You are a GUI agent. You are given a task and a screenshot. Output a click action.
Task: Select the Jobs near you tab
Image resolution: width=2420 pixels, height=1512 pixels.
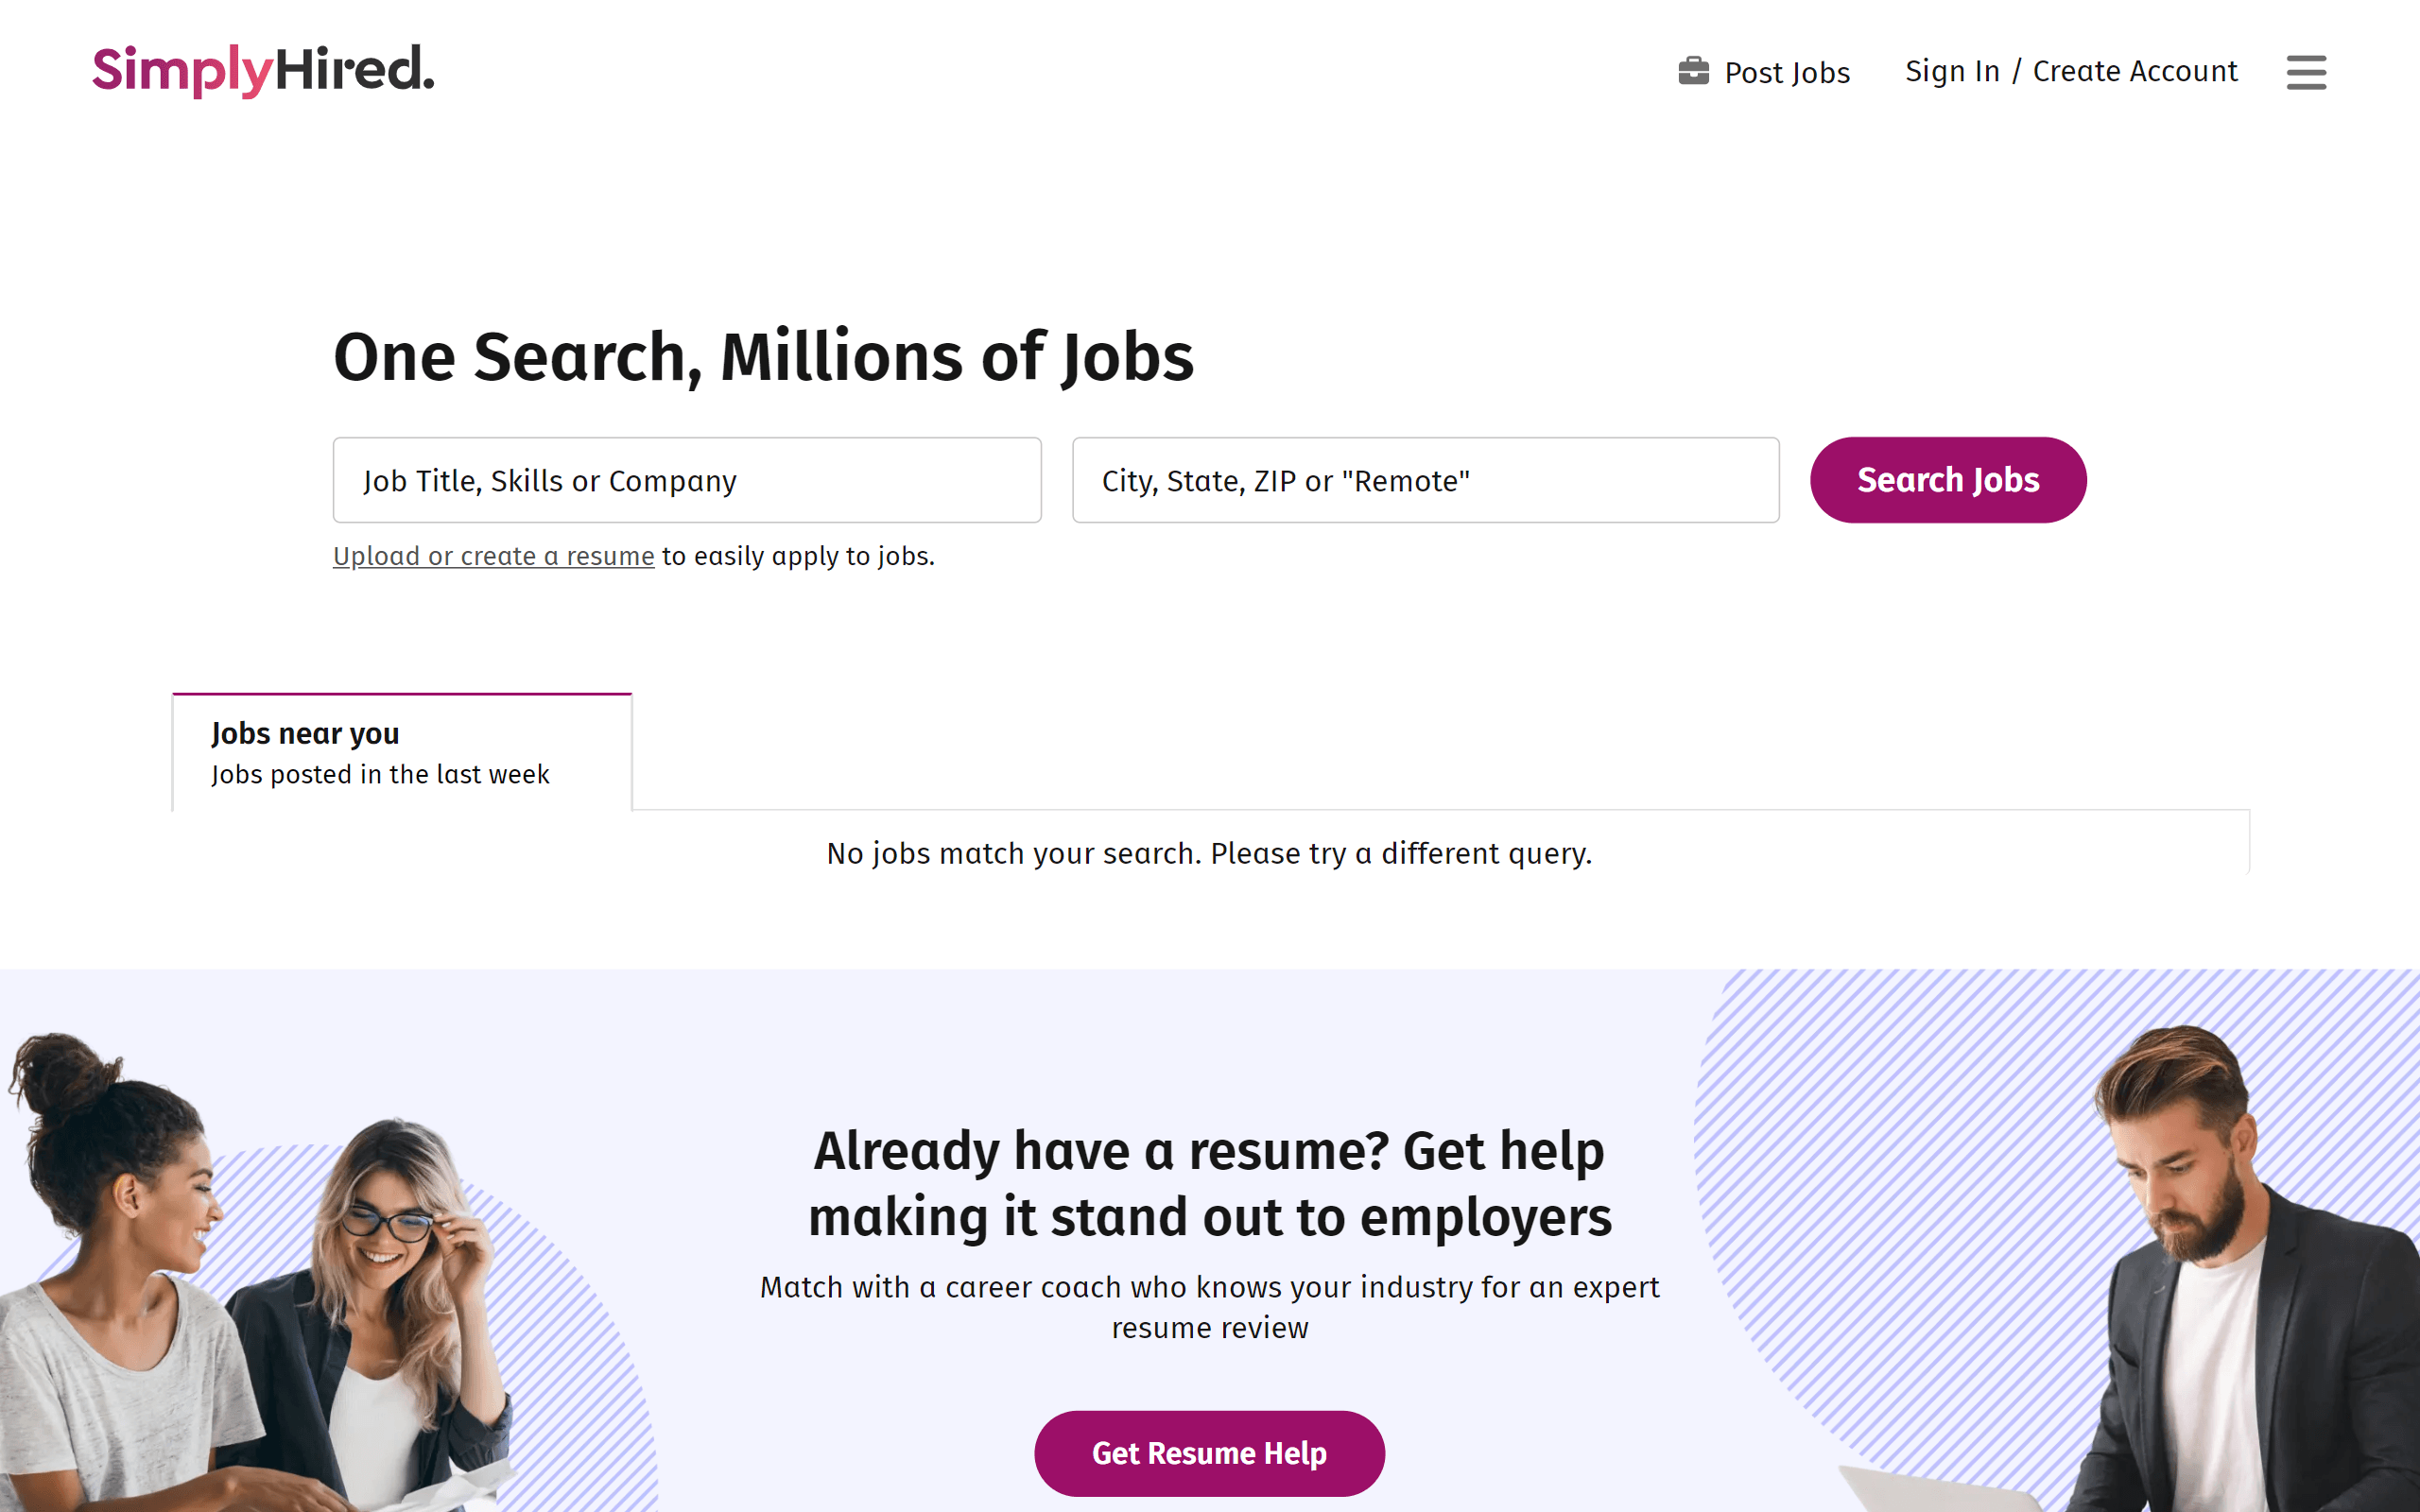pos(305,733)
